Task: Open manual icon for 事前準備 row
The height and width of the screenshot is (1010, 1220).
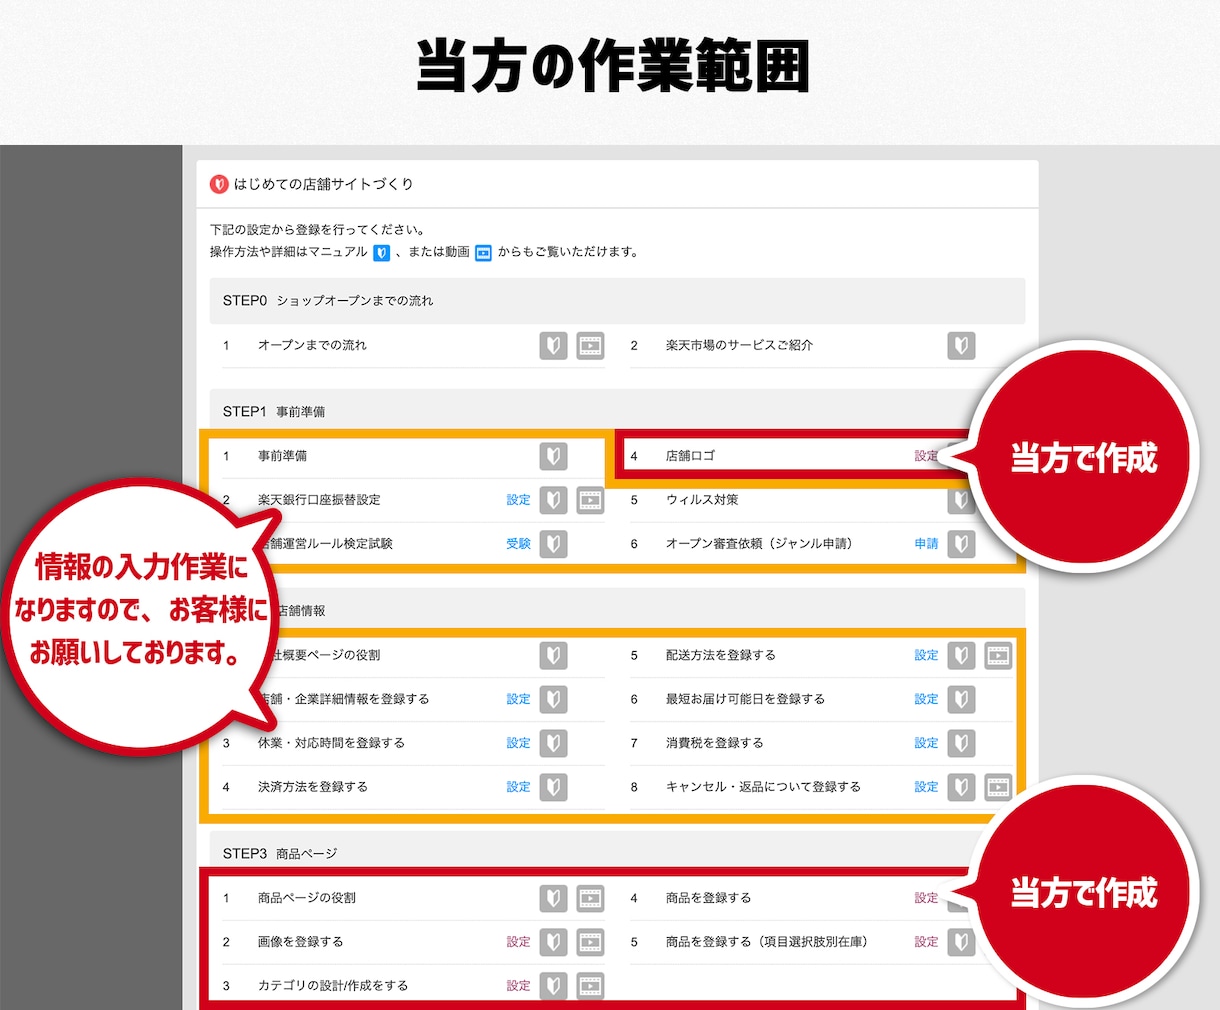Action: pos(553,456)
